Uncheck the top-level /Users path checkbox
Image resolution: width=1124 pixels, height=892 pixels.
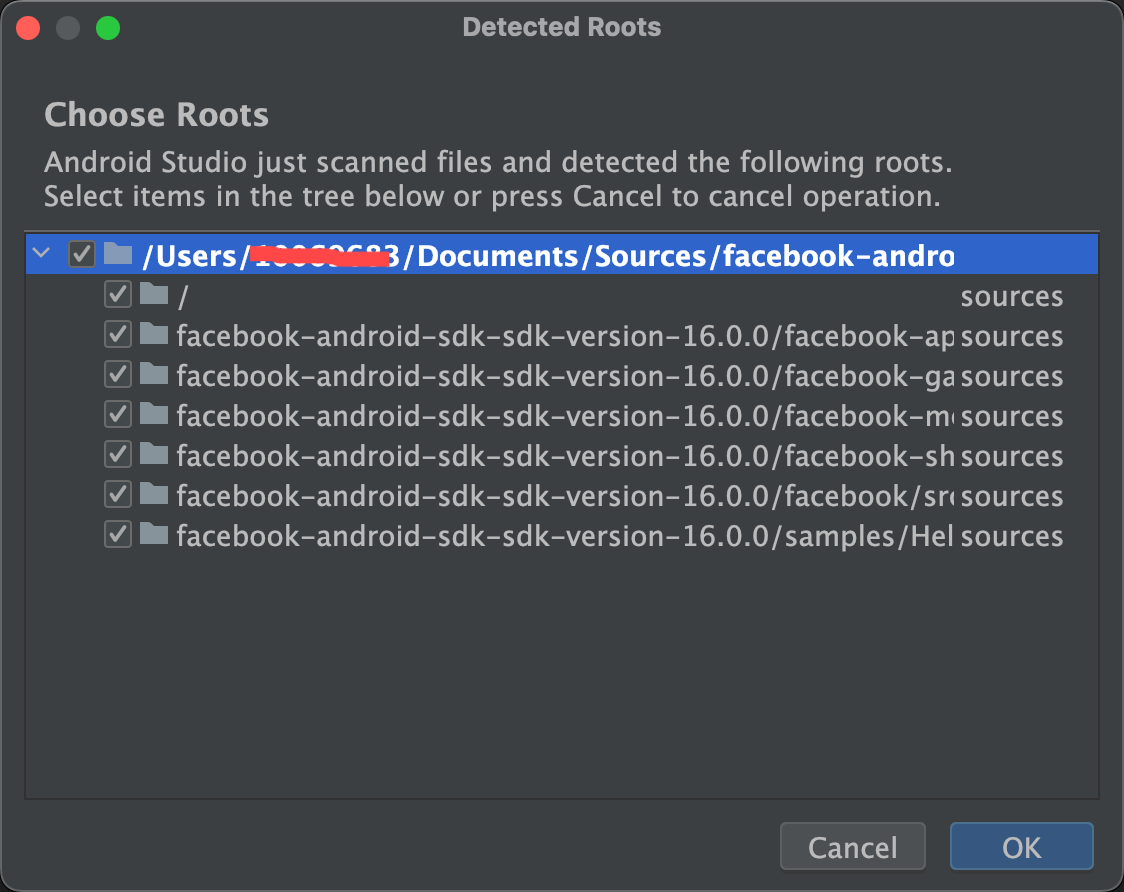[82, 254]
